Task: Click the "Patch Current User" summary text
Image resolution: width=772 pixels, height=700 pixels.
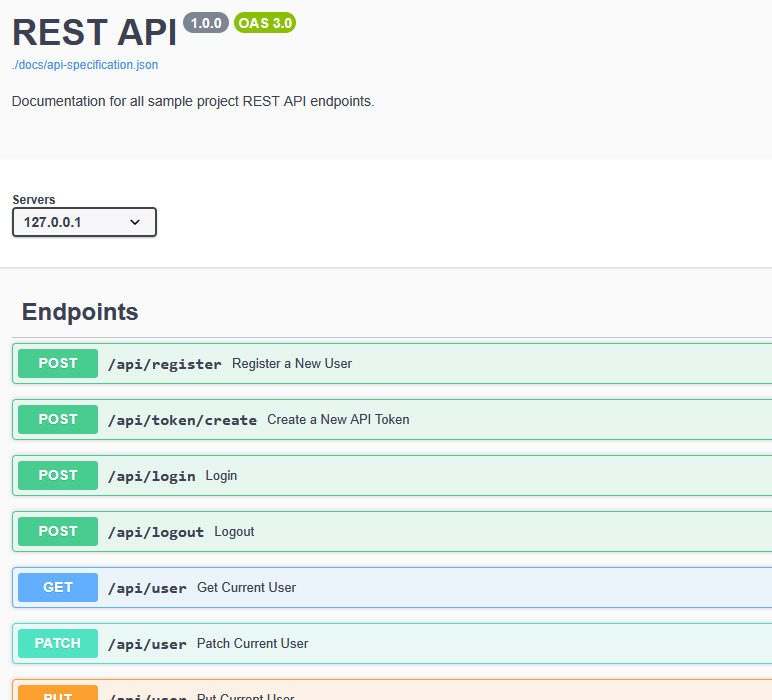Action: (252, 644)
